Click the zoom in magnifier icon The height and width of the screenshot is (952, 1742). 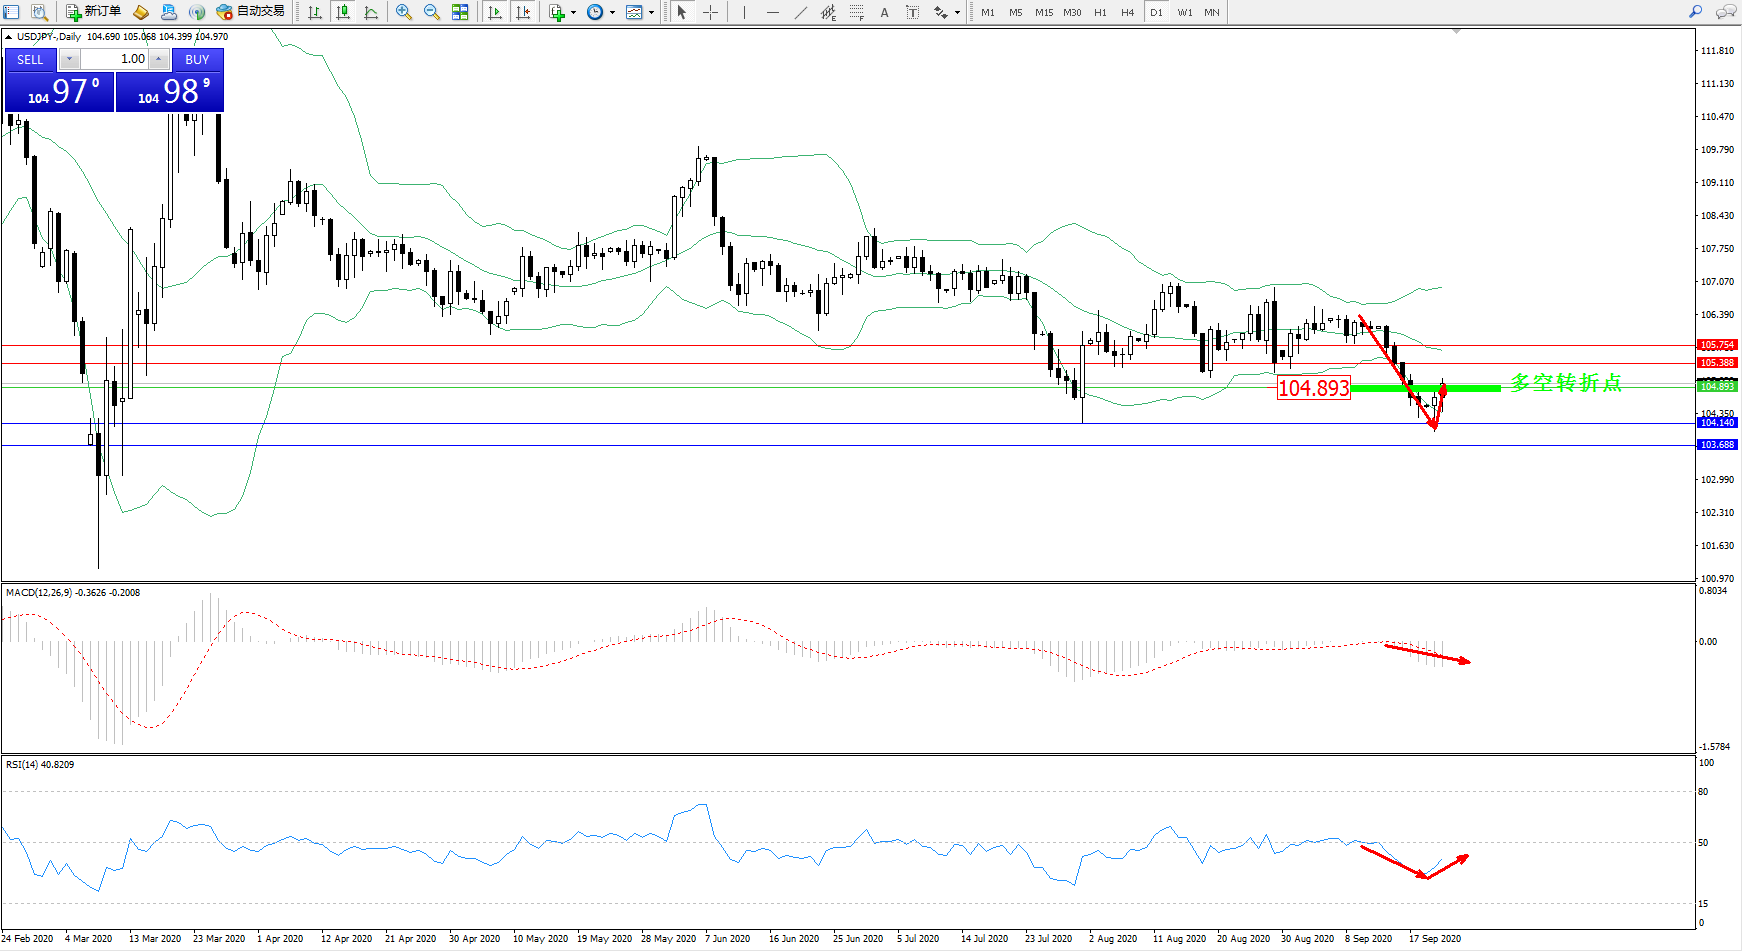(404, 12)
